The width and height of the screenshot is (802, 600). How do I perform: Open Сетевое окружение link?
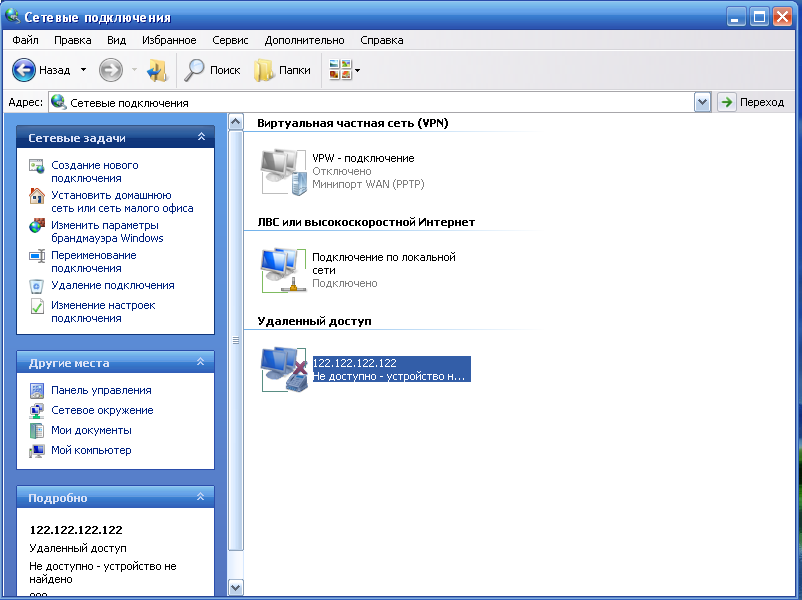click(102, 410)
